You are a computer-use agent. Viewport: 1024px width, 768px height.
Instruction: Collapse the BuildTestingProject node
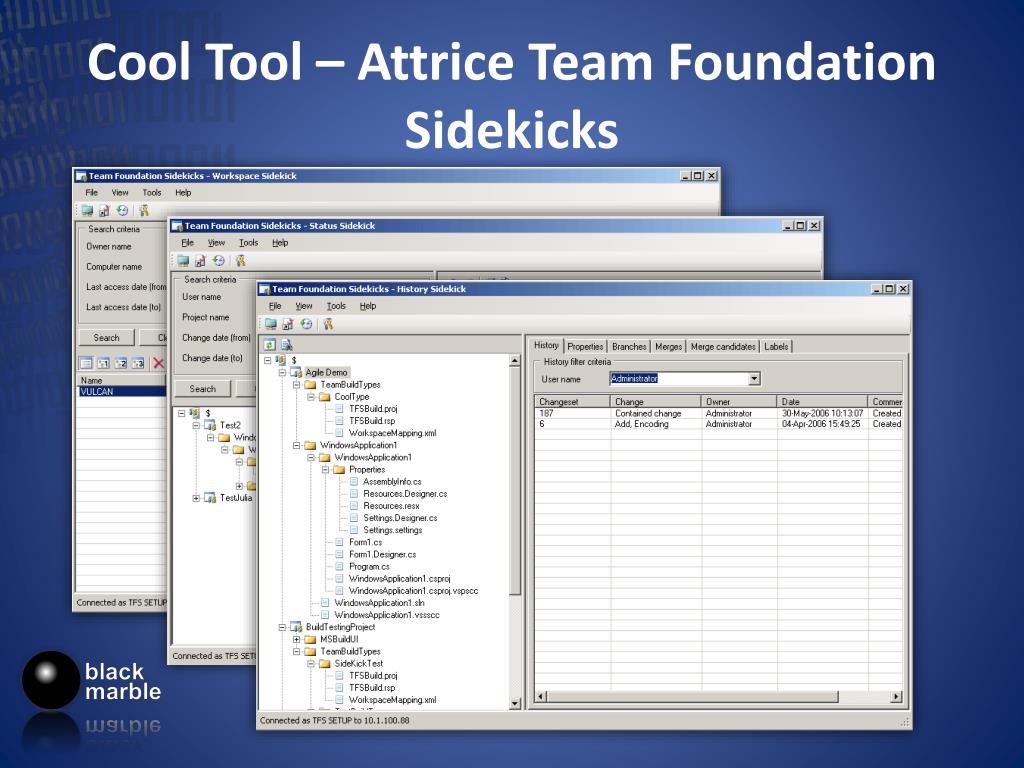click(x=282, y=627)
